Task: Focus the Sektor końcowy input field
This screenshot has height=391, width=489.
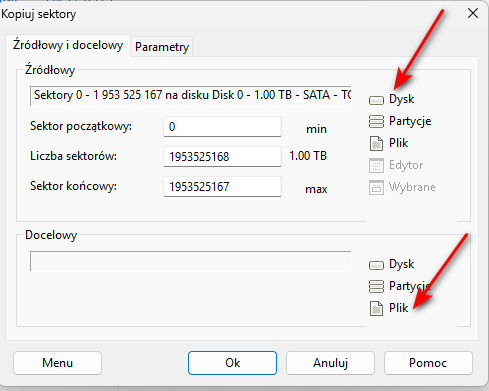Action: pyautogui.click(x=222, y=186)
